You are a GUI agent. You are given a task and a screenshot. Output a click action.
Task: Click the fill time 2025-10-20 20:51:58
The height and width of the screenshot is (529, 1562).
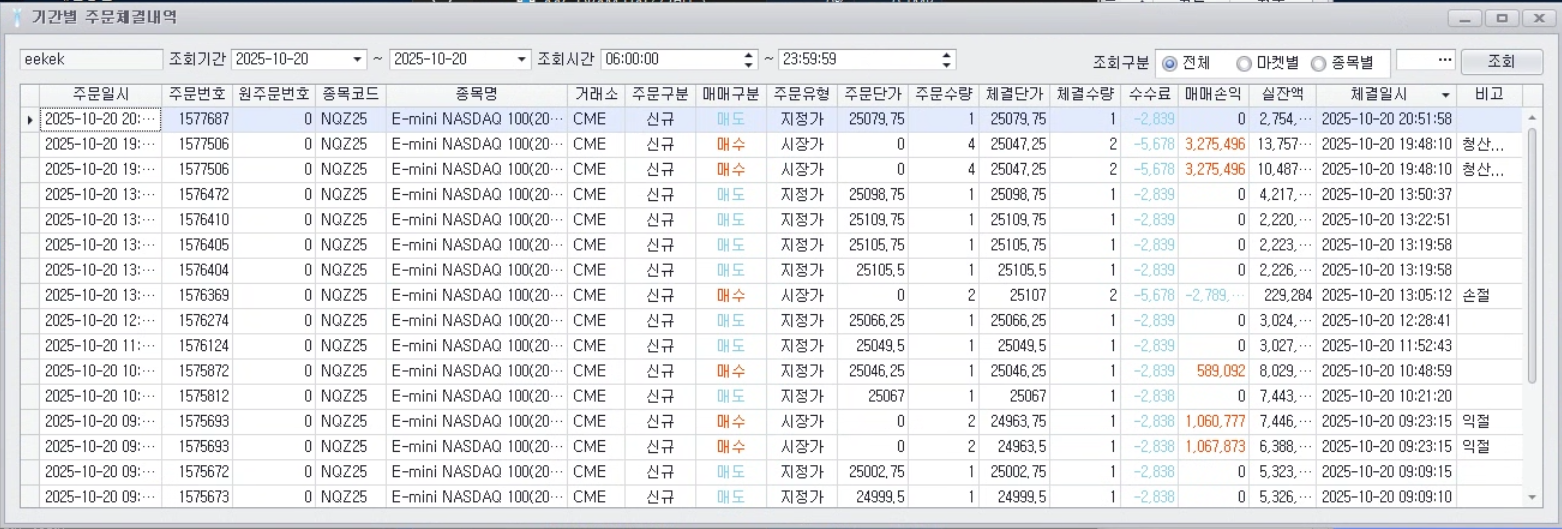click(x=1386, y=119)
